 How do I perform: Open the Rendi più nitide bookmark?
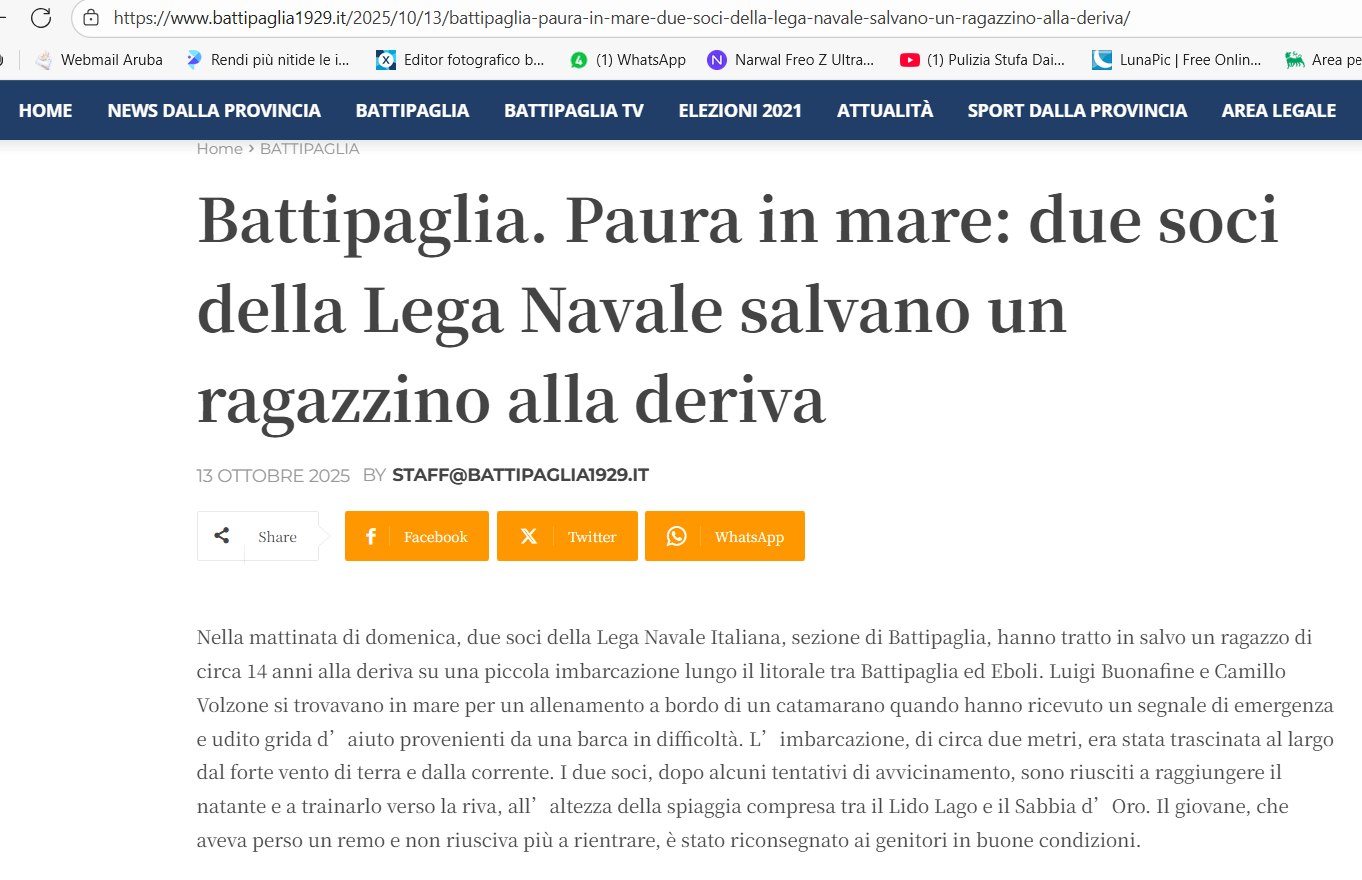click(268, 60)
